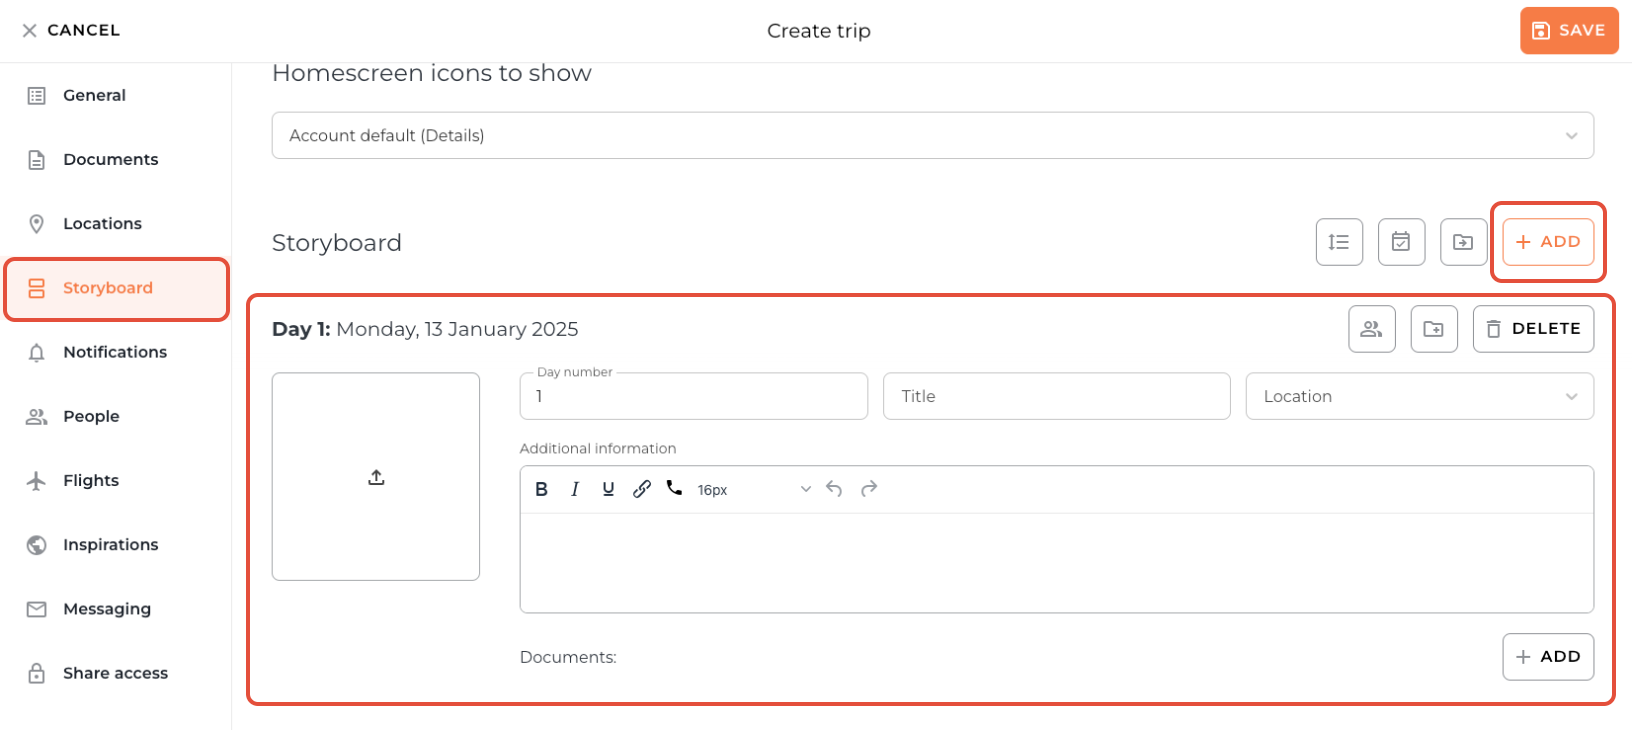Open the Notifications sidebar item
The image size is (1632, 730).
tap(114, 352)
